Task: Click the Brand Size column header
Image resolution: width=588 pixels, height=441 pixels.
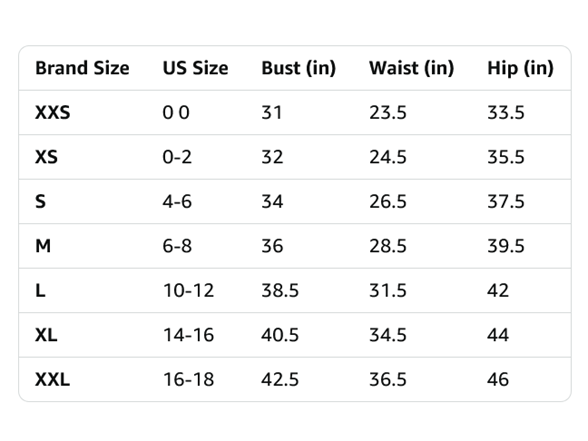Action: click(x=82, y=68)
